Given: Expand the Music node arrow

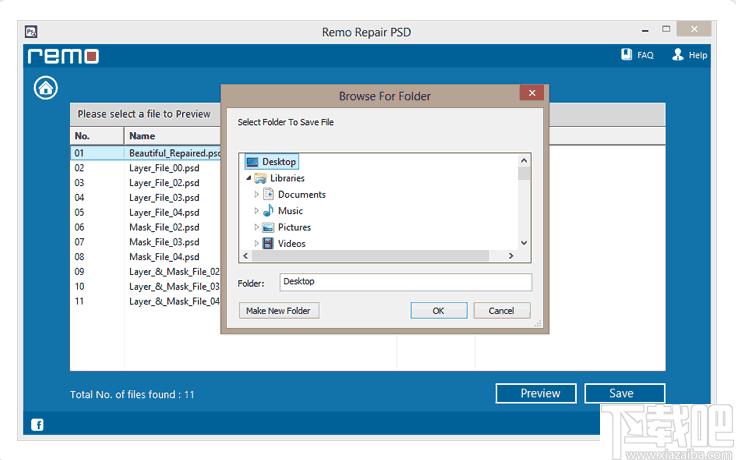Looking at the screenshot, I should click(x=256, y=211).
